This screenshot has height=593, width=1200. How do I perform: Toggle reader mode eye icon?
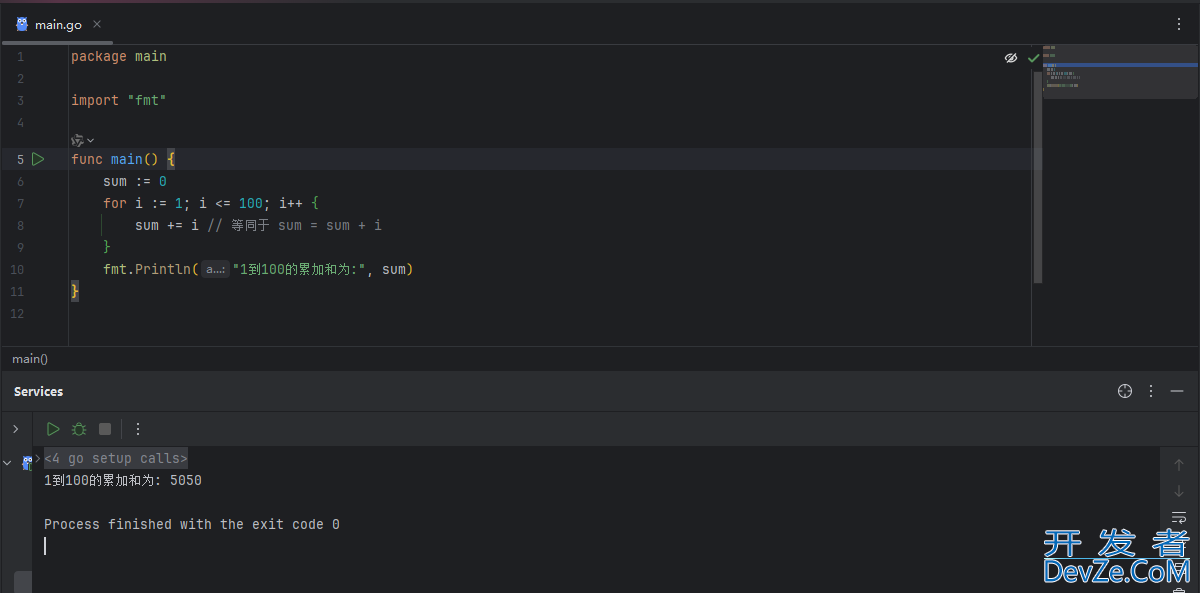click(x=1011, y=58)
